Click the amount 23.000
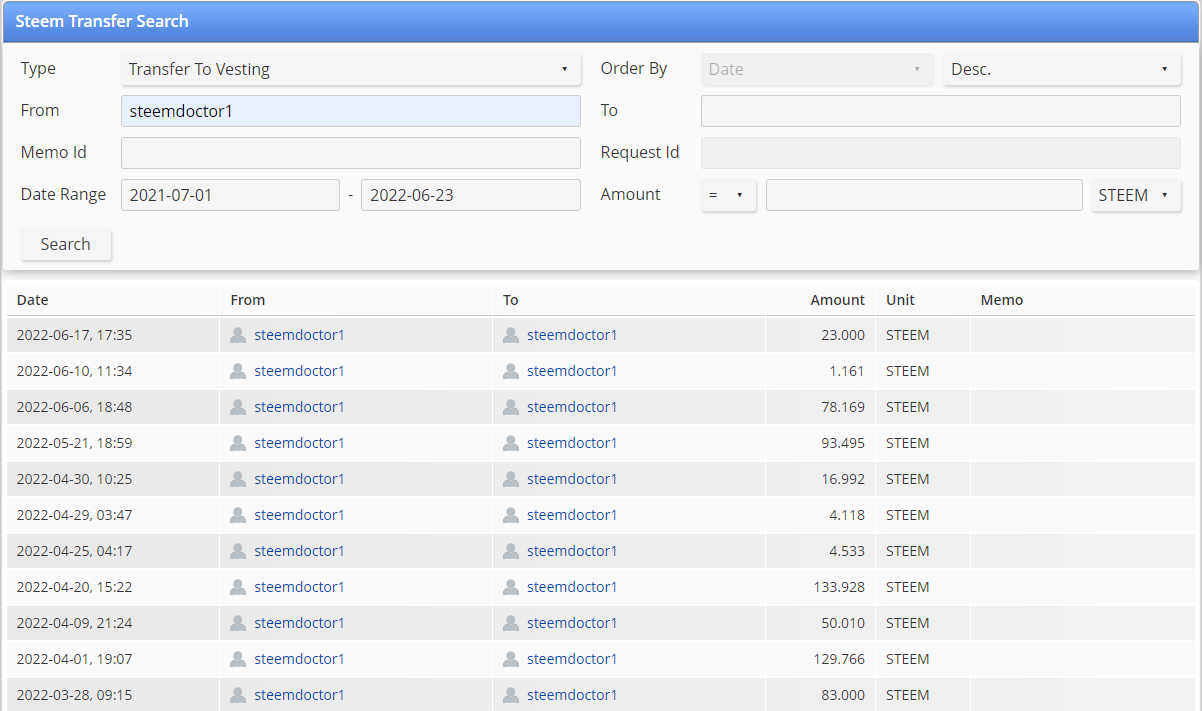Image resolution: width=1202 pixels, height=711 pixels. coord(843,335)
